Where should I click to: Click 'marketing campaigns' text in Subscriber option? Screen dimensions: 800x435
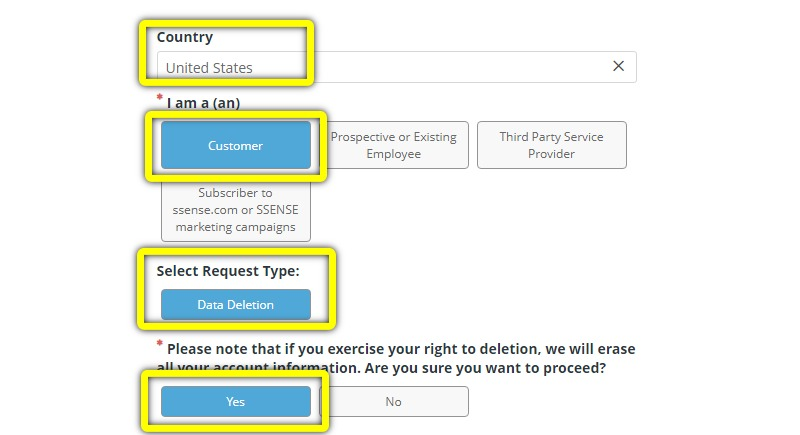coord(236,227)
